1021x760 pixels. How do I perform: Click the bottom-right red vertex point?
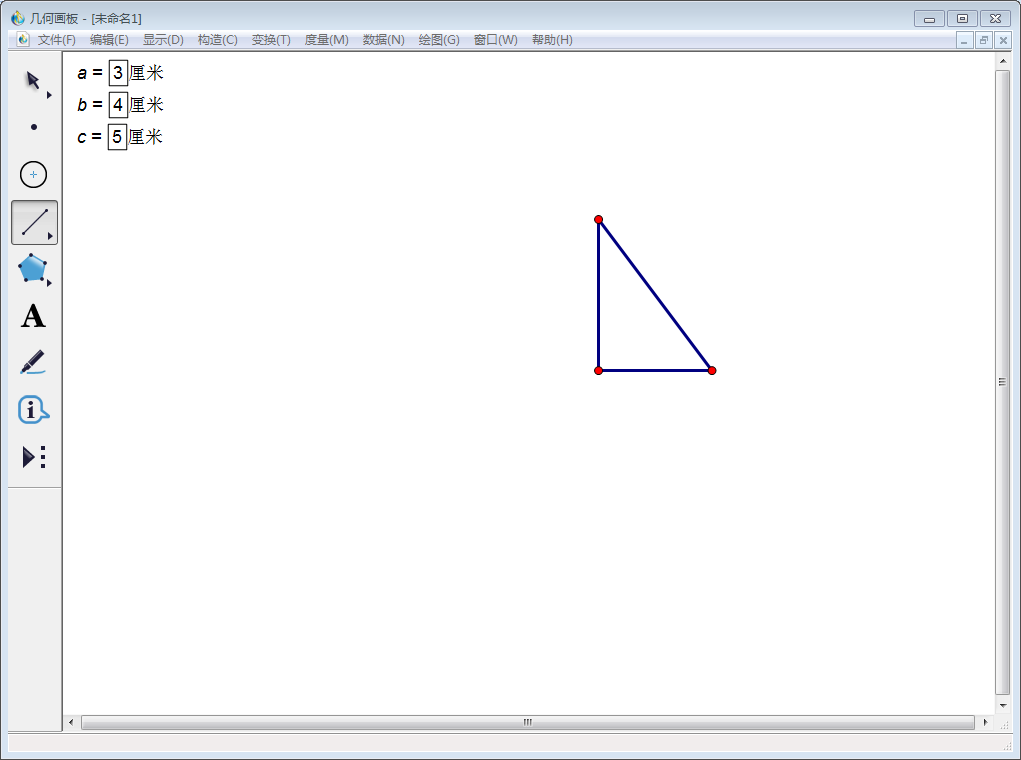pos(712,370)
